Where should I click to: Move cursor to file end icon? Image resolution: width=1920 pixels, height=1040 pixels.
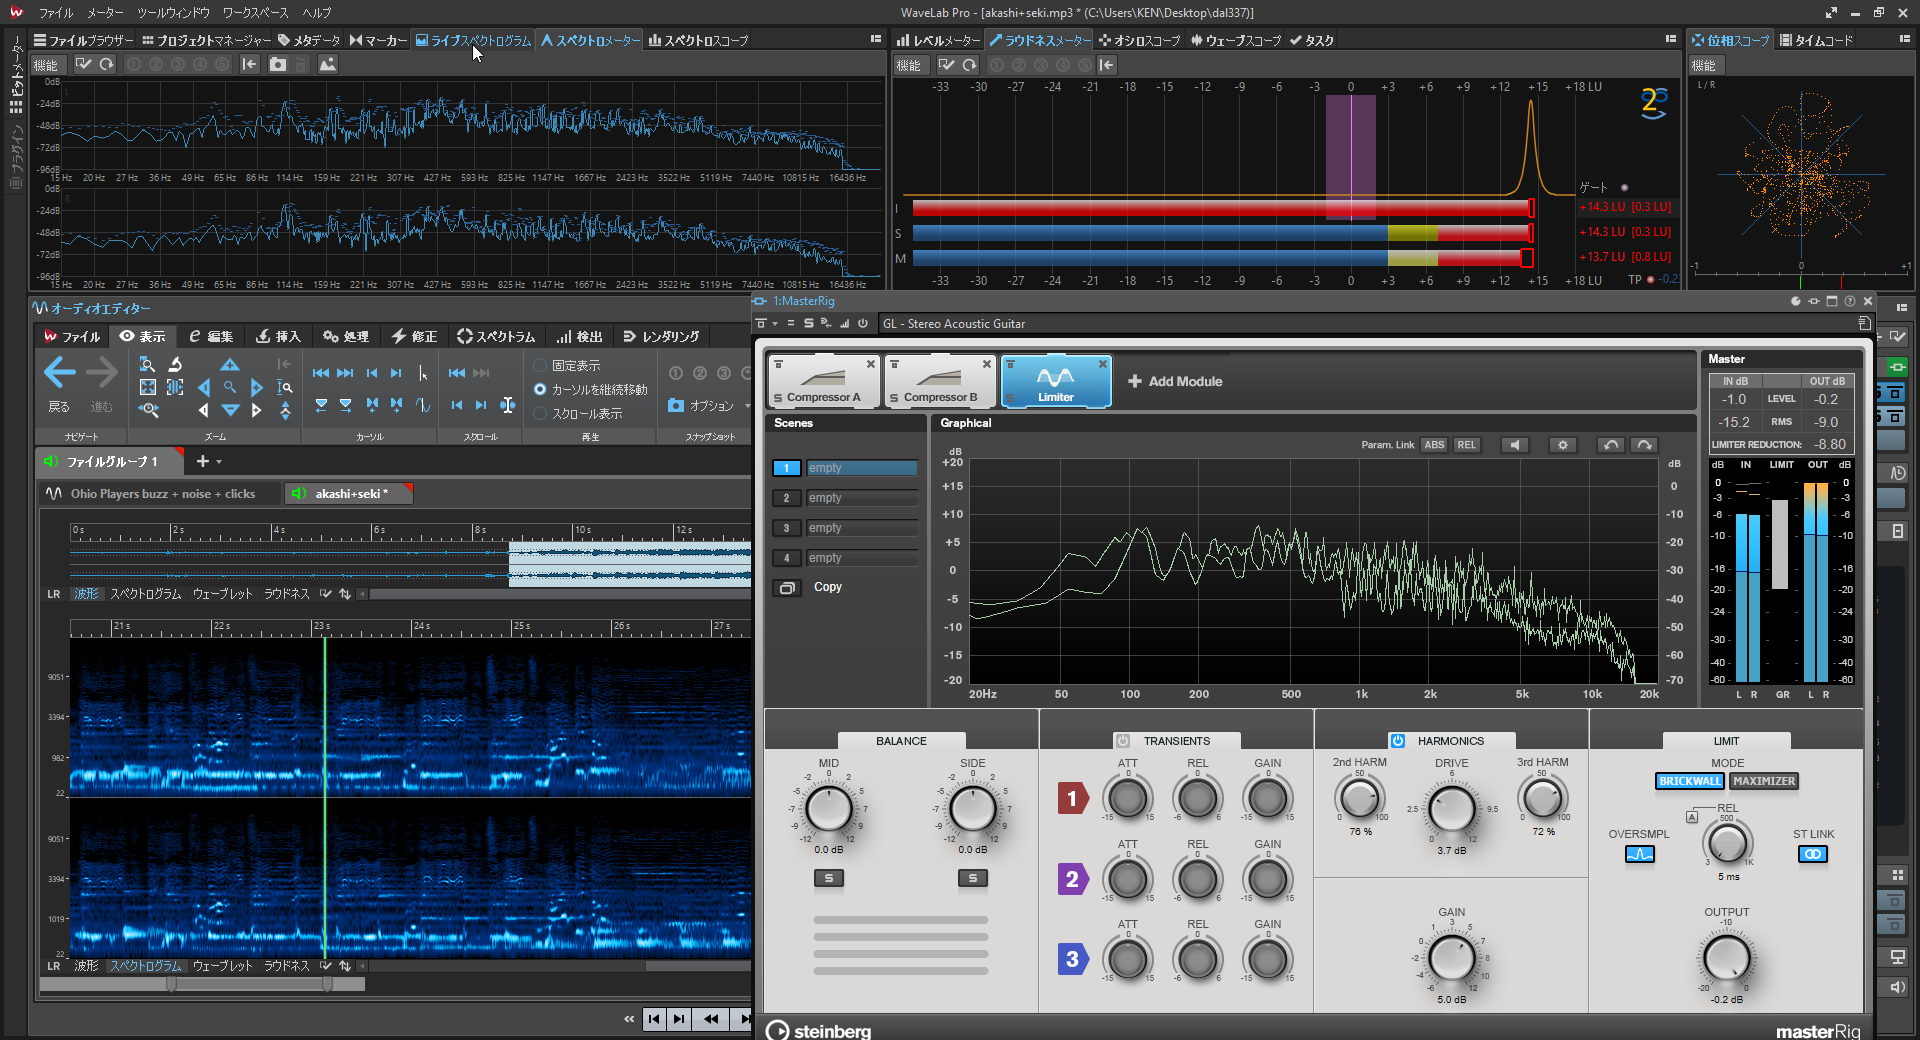[x=345, y=373]
